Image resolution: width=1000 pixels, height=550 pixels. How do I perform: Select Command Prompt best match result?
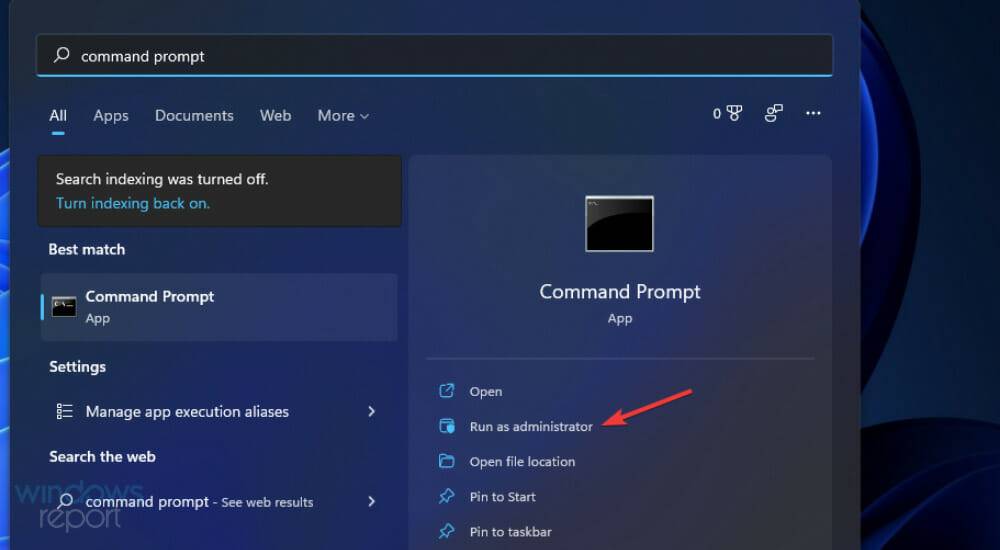(x=219, y=307)
